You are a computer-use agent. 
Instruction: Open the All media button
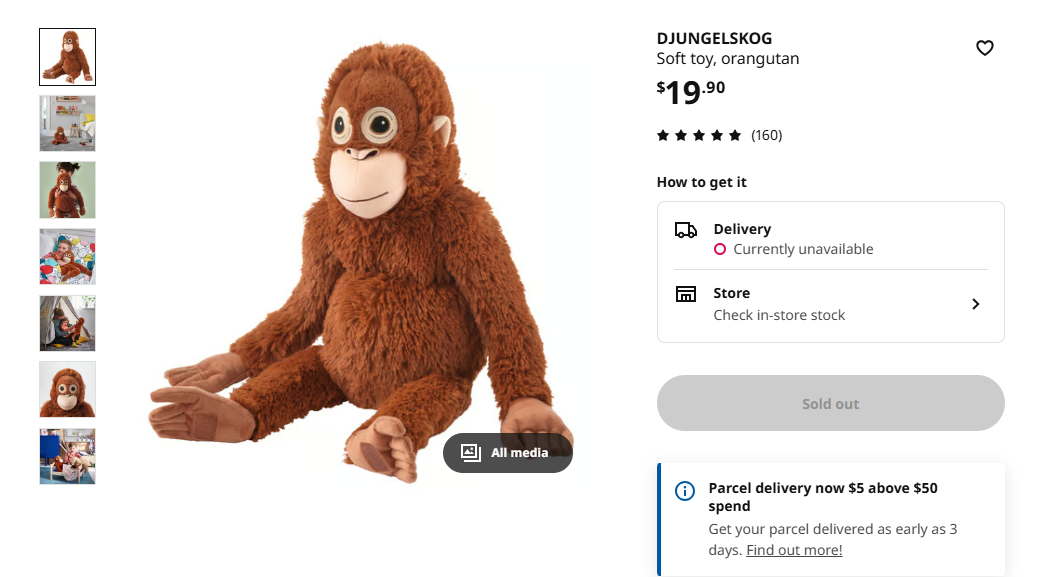[508, 453]
